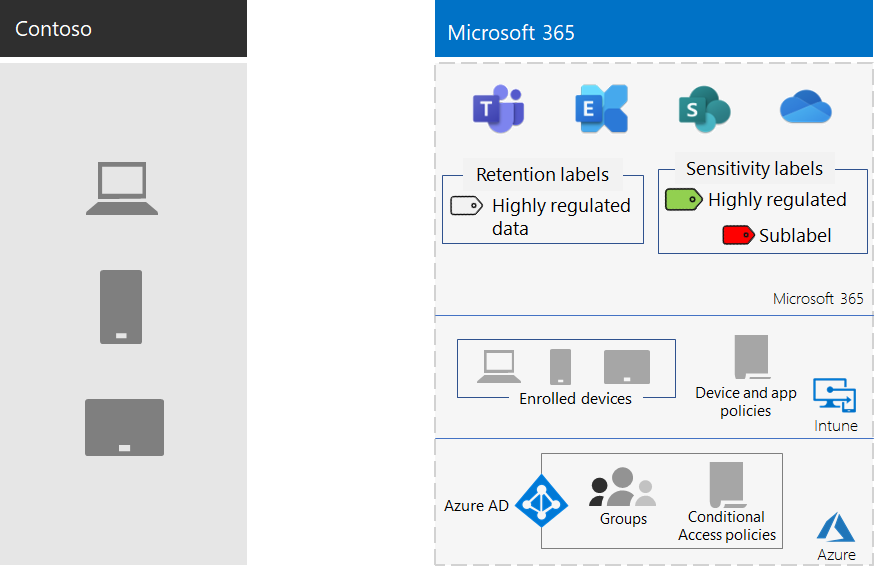Click the Microsoft 365 blue header title
Screen dimensions: 880x574
511,33
